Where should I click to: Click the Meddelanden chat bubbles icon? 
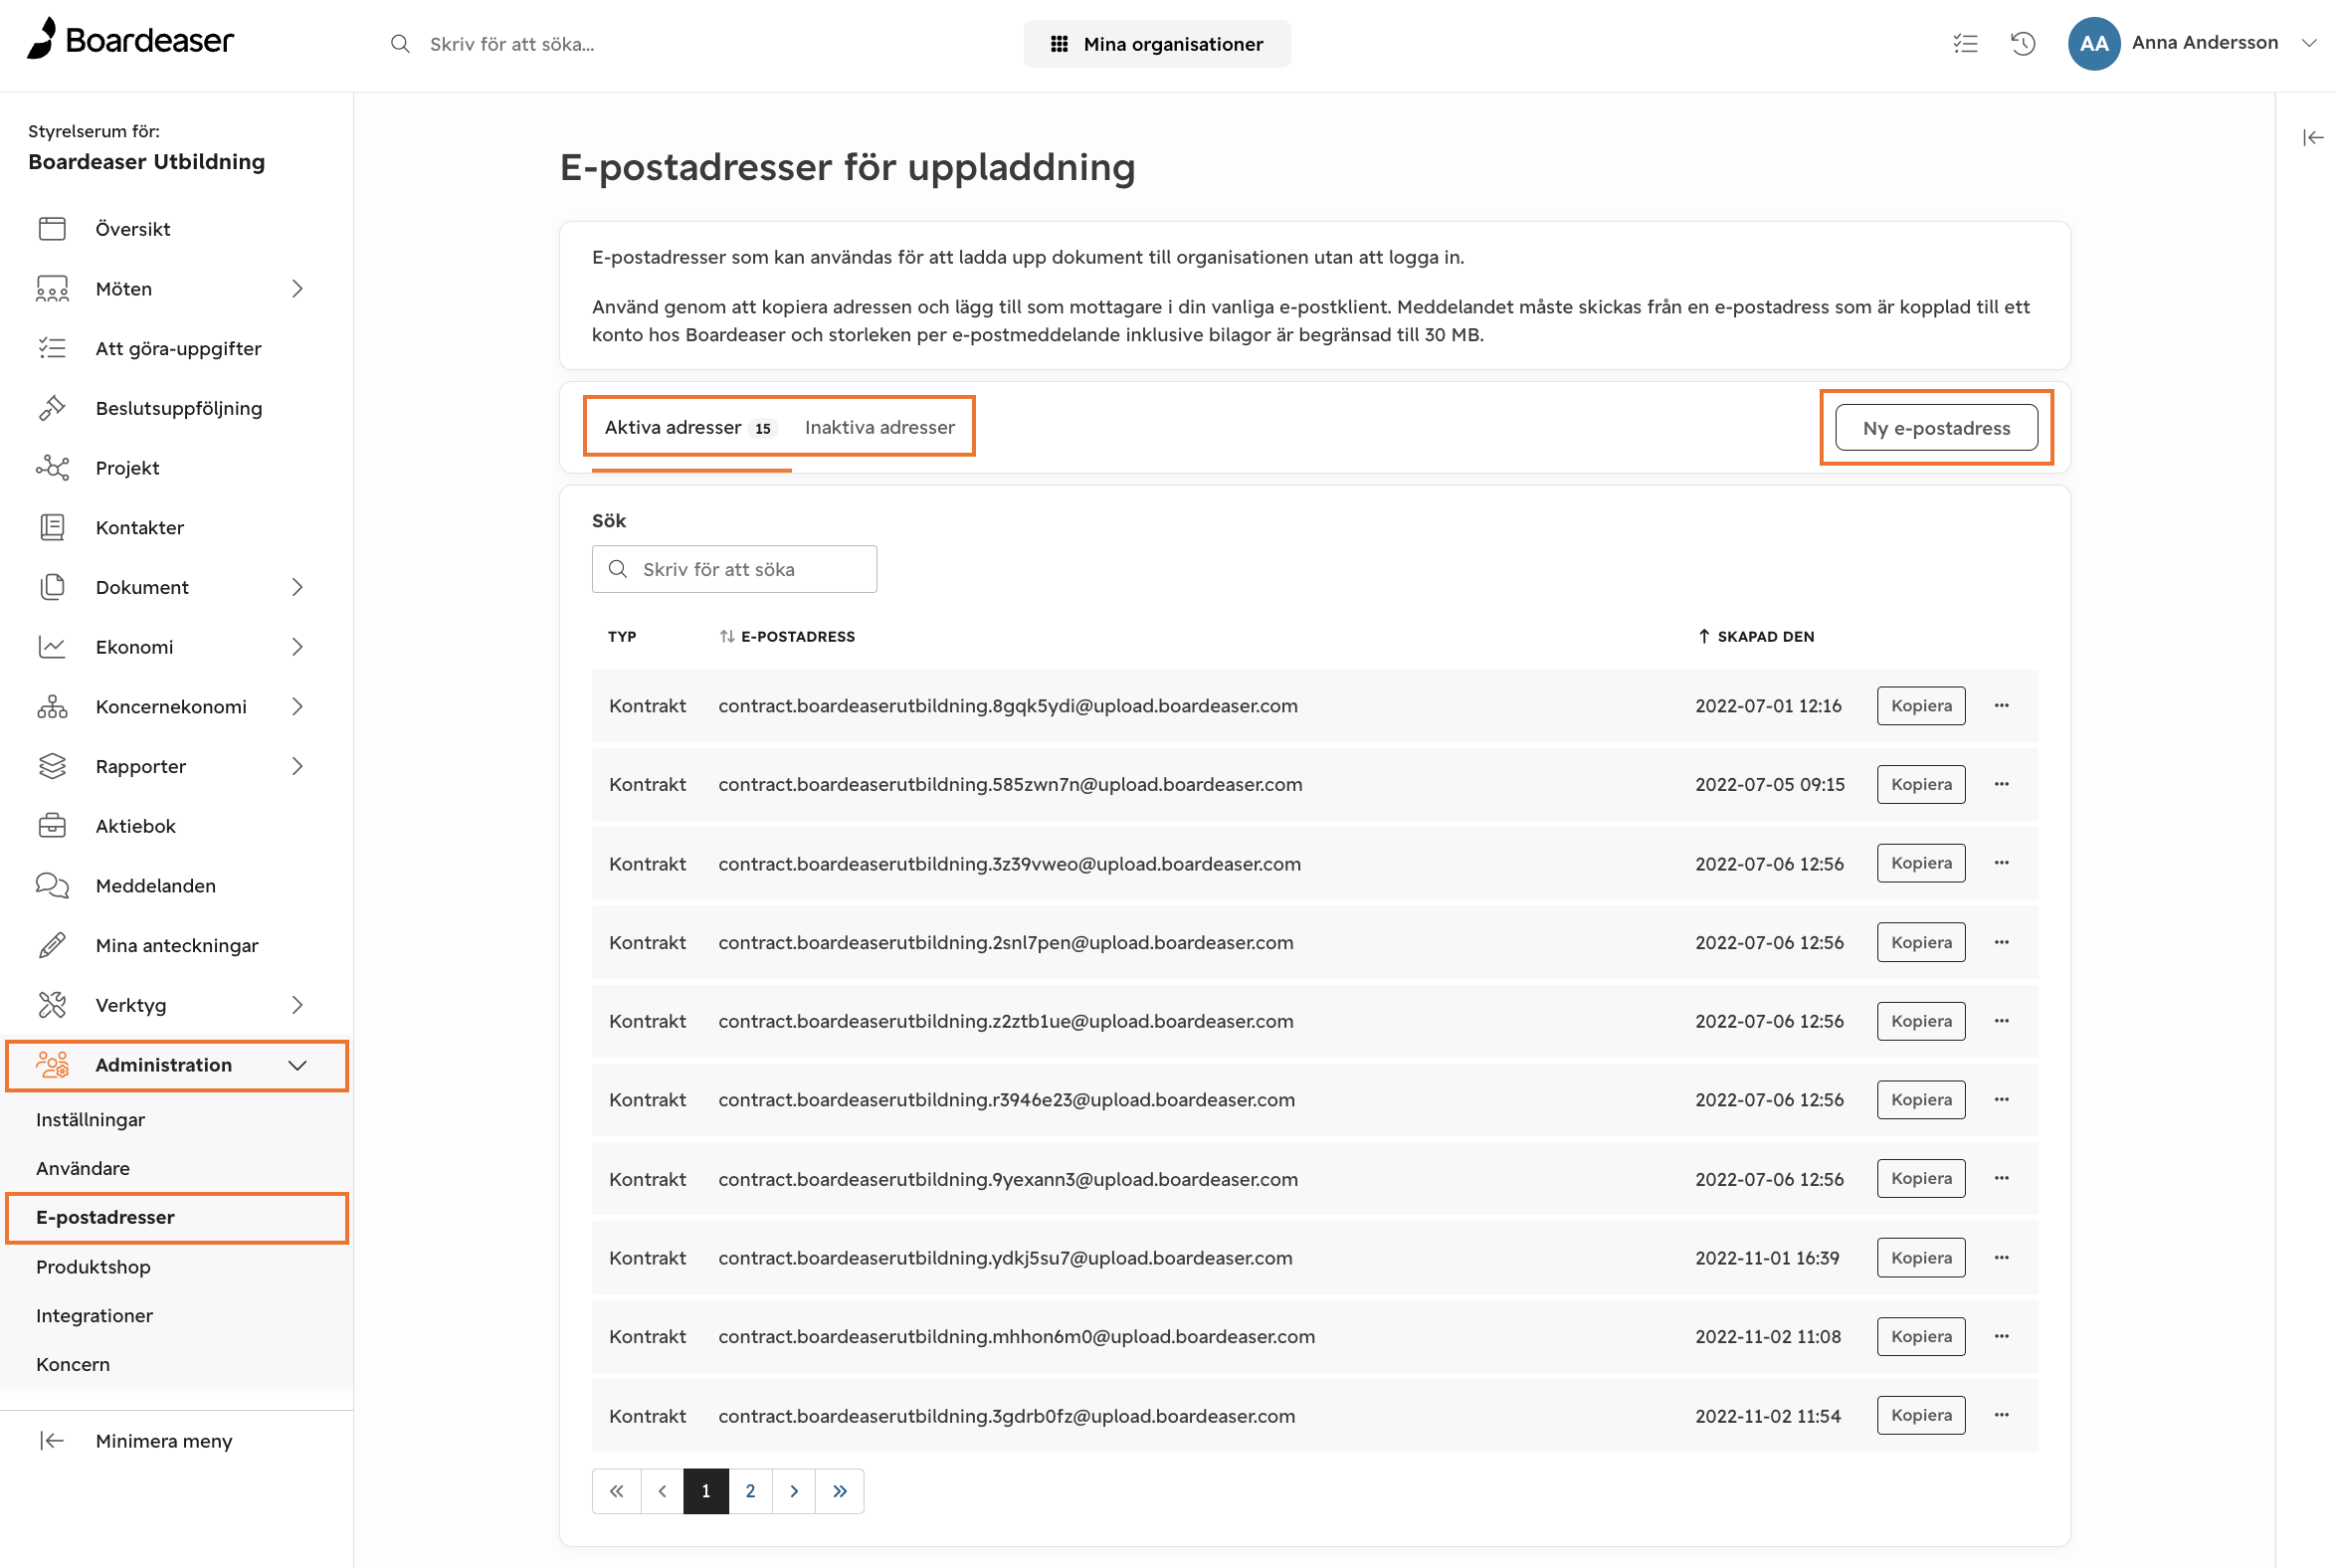pyautogui.click(x=52, y=886)
